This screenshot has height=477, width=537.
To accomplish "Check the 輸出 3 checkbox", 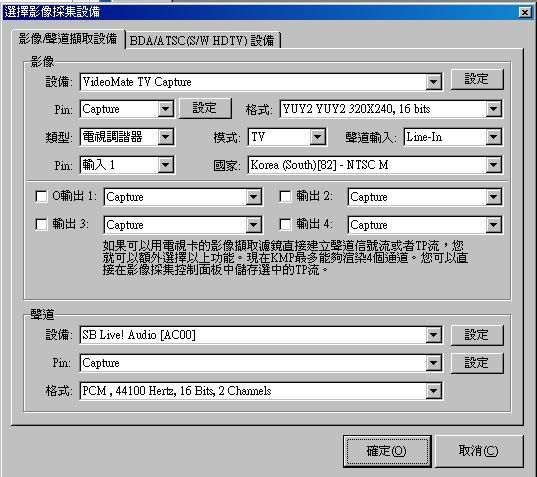I will click(41, 225).
